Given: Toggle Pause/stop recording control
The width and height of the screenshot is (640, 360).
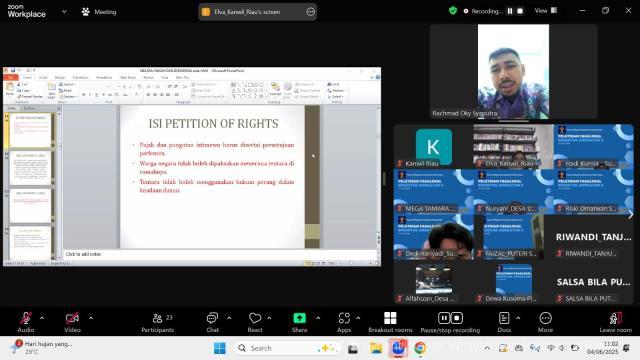Looking at the screenshot, I should (x=450, y=322).
